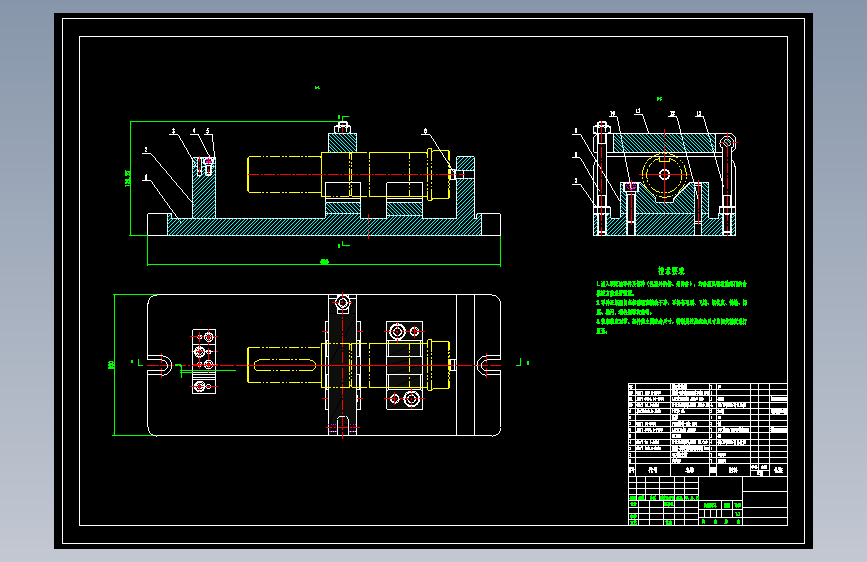Pick the large screw circle at top of right V-block

(x=397, y=332)
